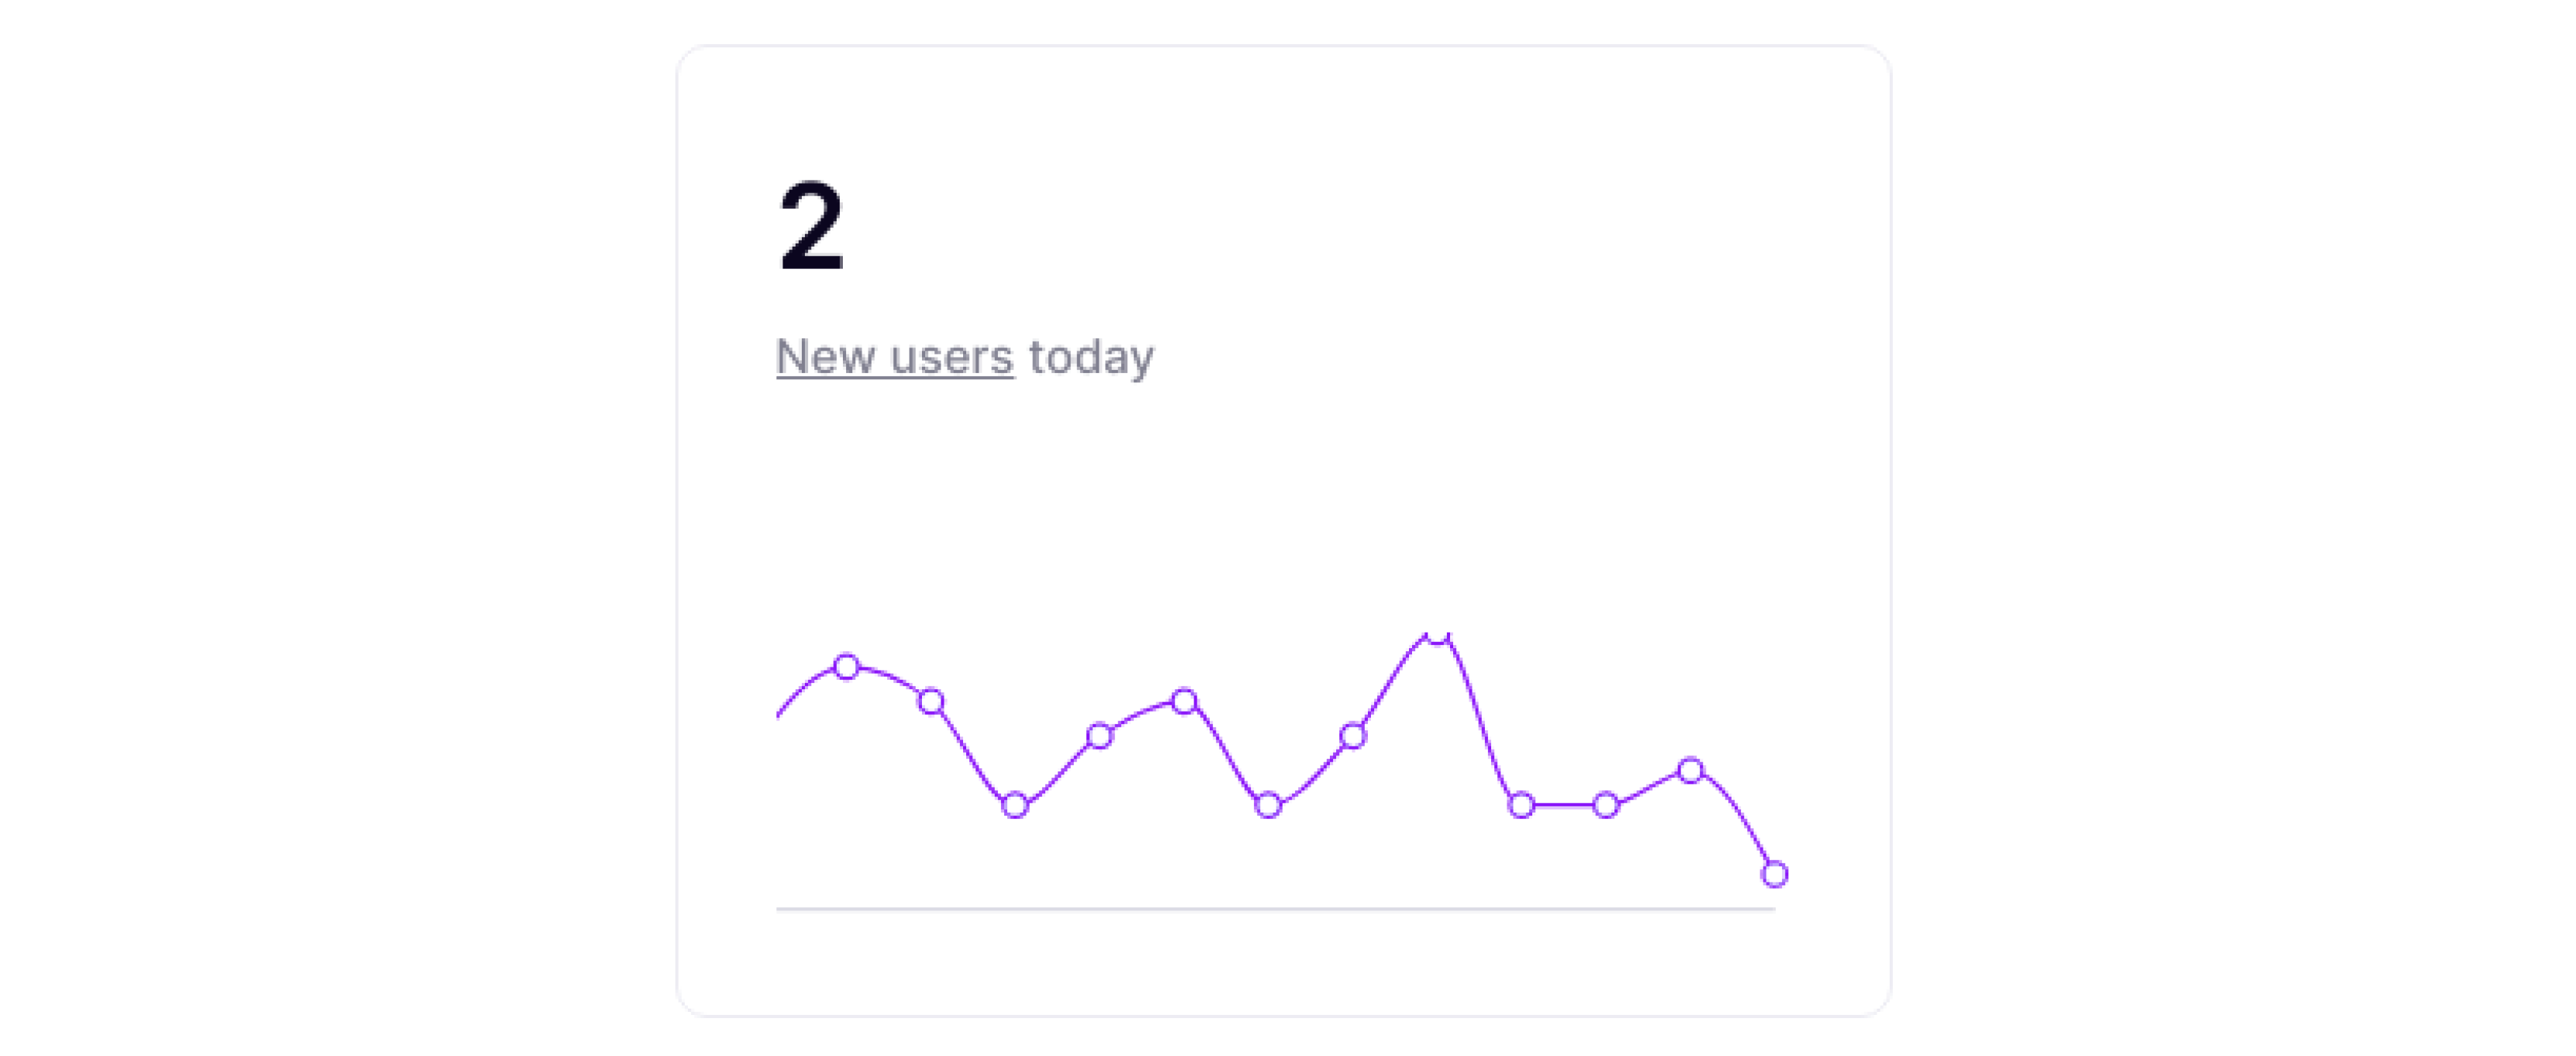Click the data point right after the peak drop
The width and height of the screenshot is (2576, 1056).
1521,805
